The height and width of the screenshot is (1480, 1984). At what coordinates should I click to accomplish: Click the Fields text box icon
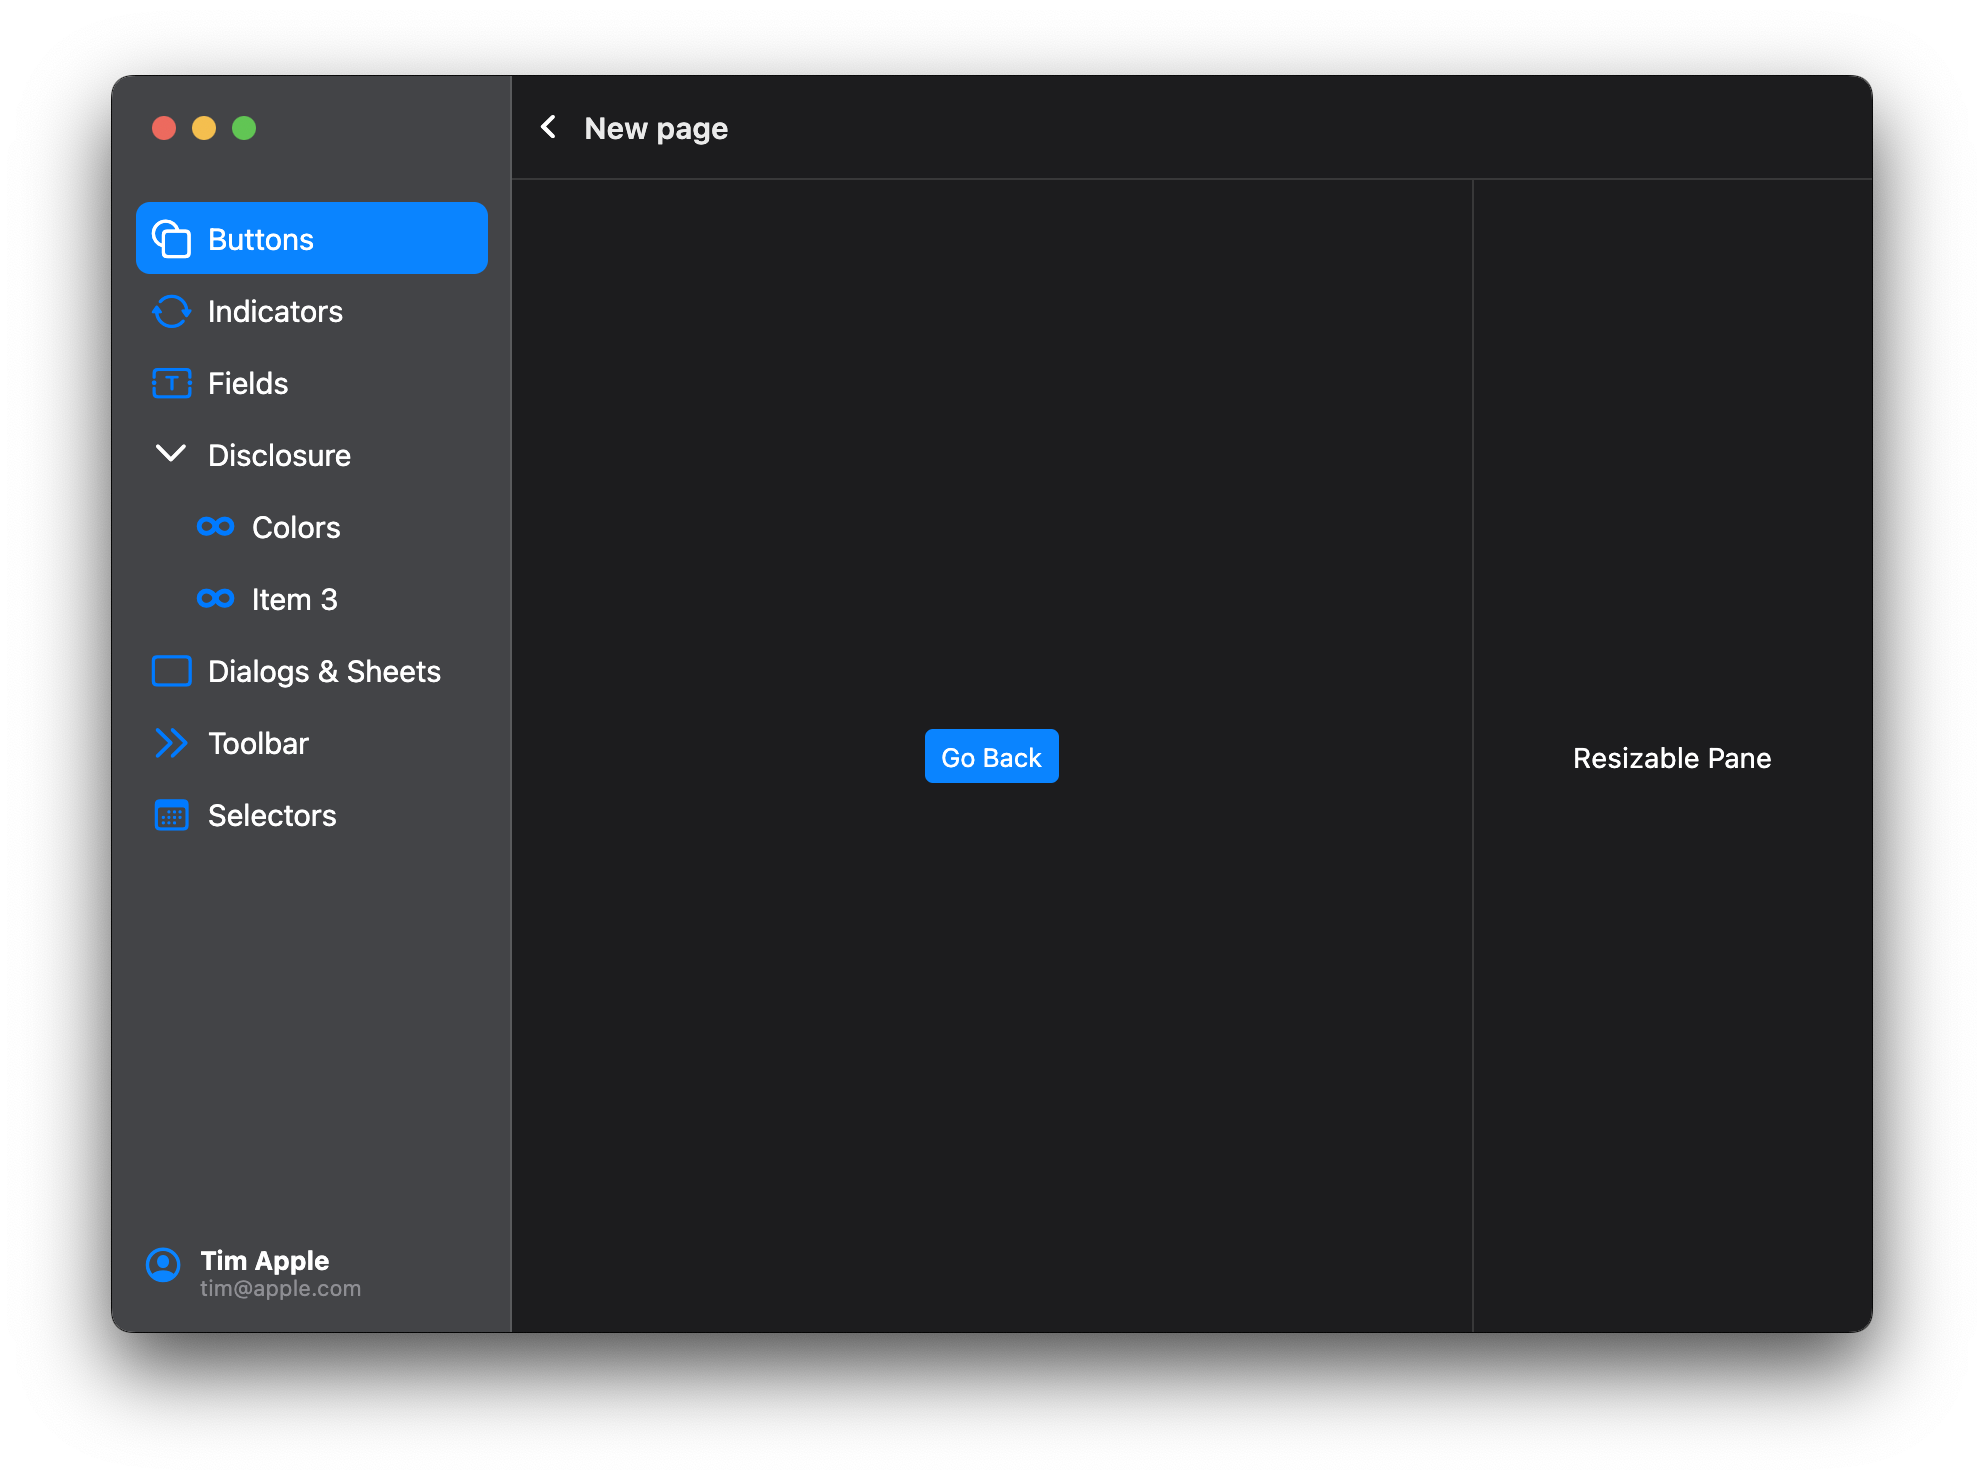click(x=171, y=383)
